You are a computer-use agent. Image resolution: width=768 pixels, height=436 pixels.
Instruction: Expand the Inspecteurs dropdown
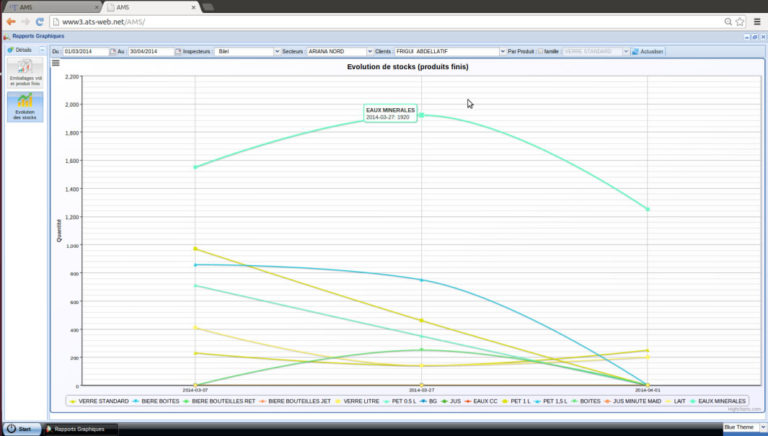[x=275, y=51]
